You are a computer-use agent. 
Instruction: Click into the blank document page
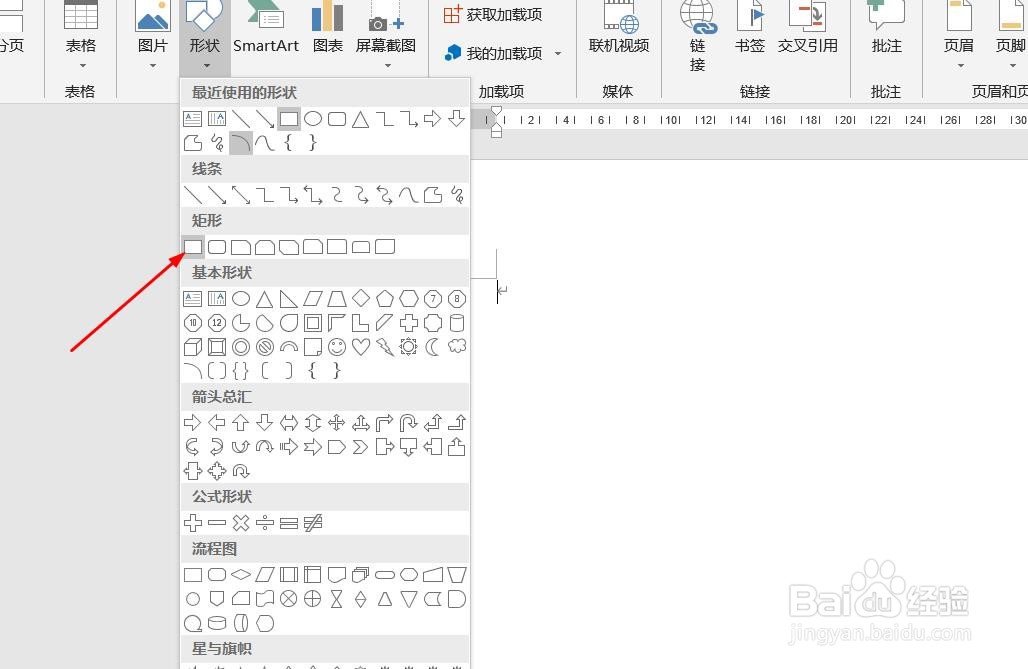(749, 413)
